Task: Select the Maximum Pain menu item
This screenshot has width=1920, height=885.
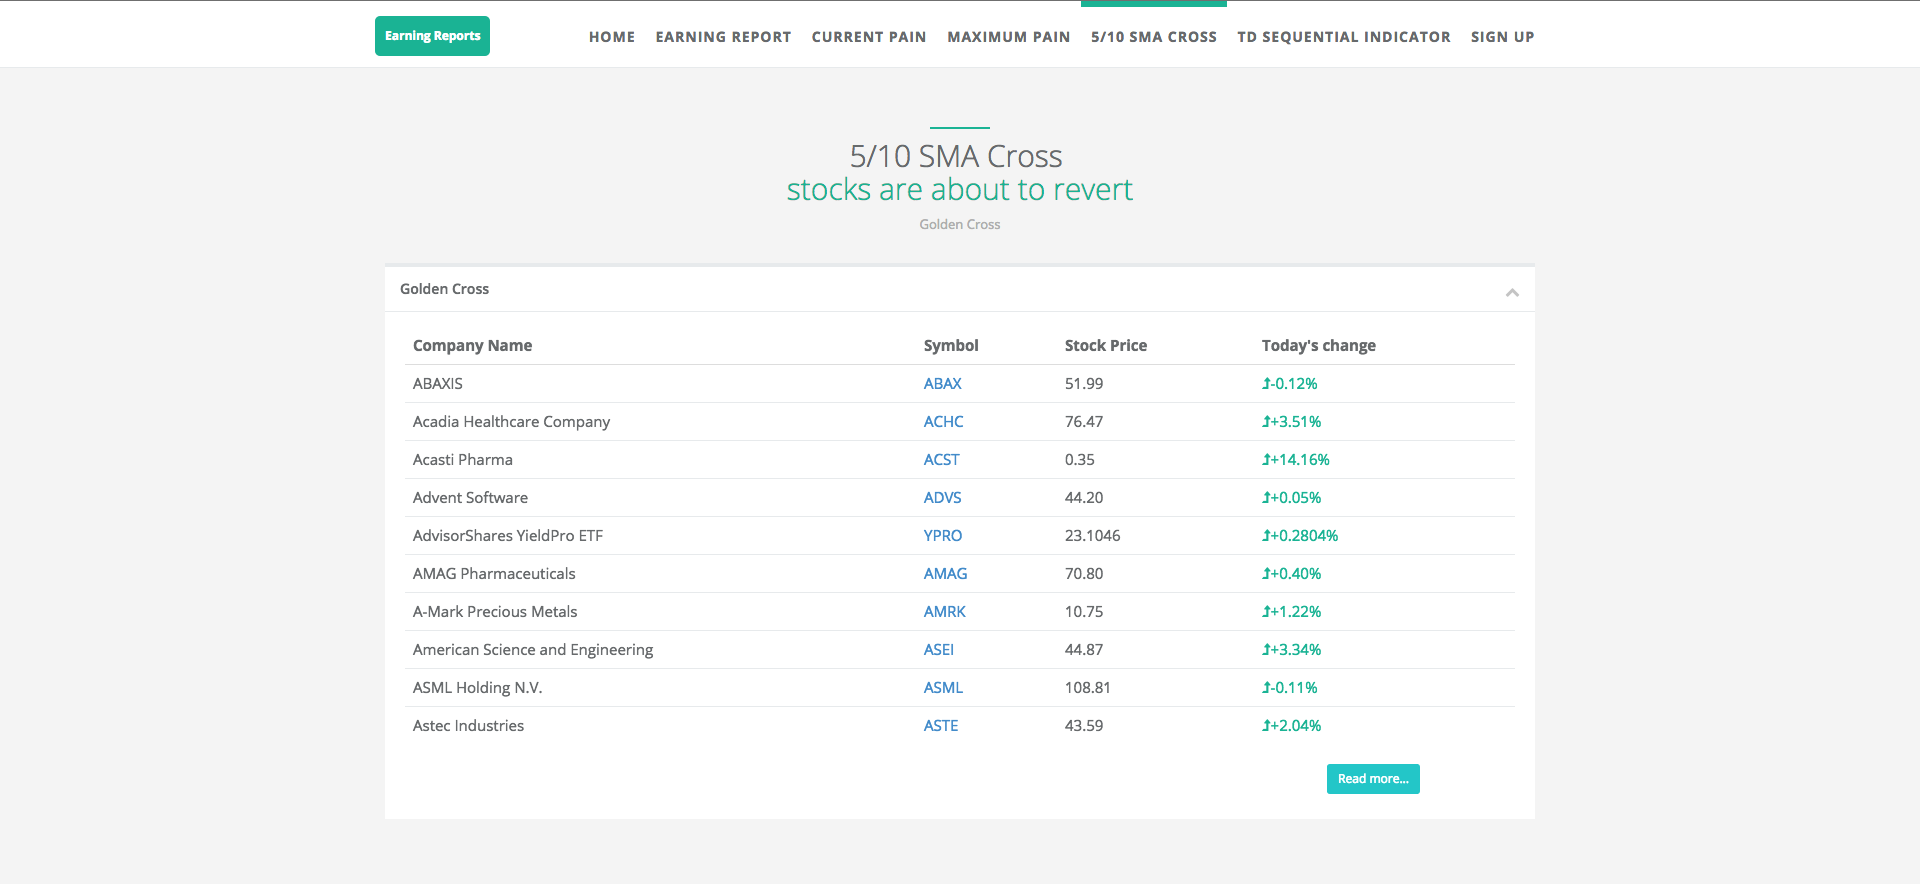Action: (x=1009, y=37)
